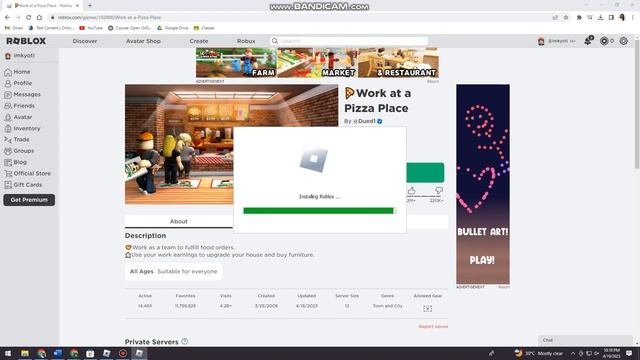This screenshot has height=360, width=640.
Task: Bookmark page with star icon
Action: point(566,18)
